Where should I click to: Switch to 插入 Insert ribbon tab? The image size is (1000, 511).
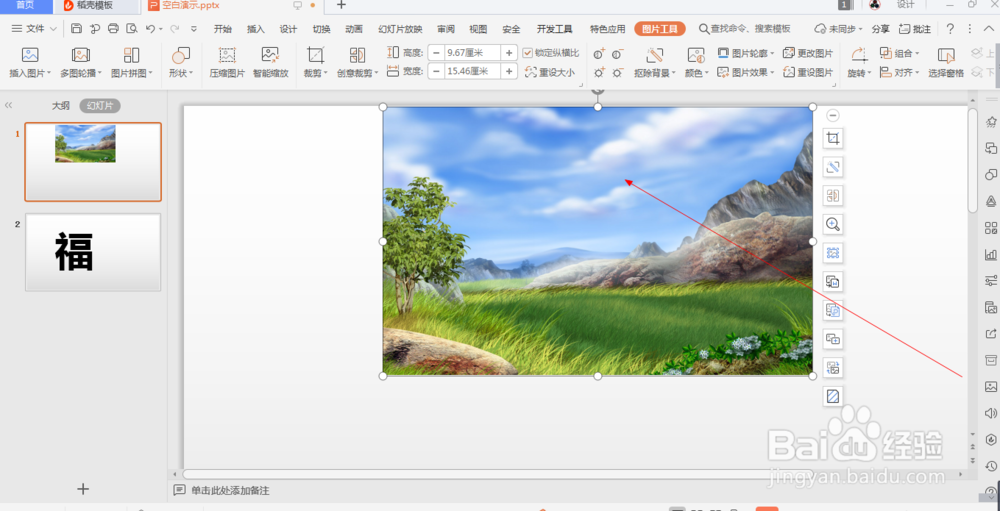click(x=256, y=29)
